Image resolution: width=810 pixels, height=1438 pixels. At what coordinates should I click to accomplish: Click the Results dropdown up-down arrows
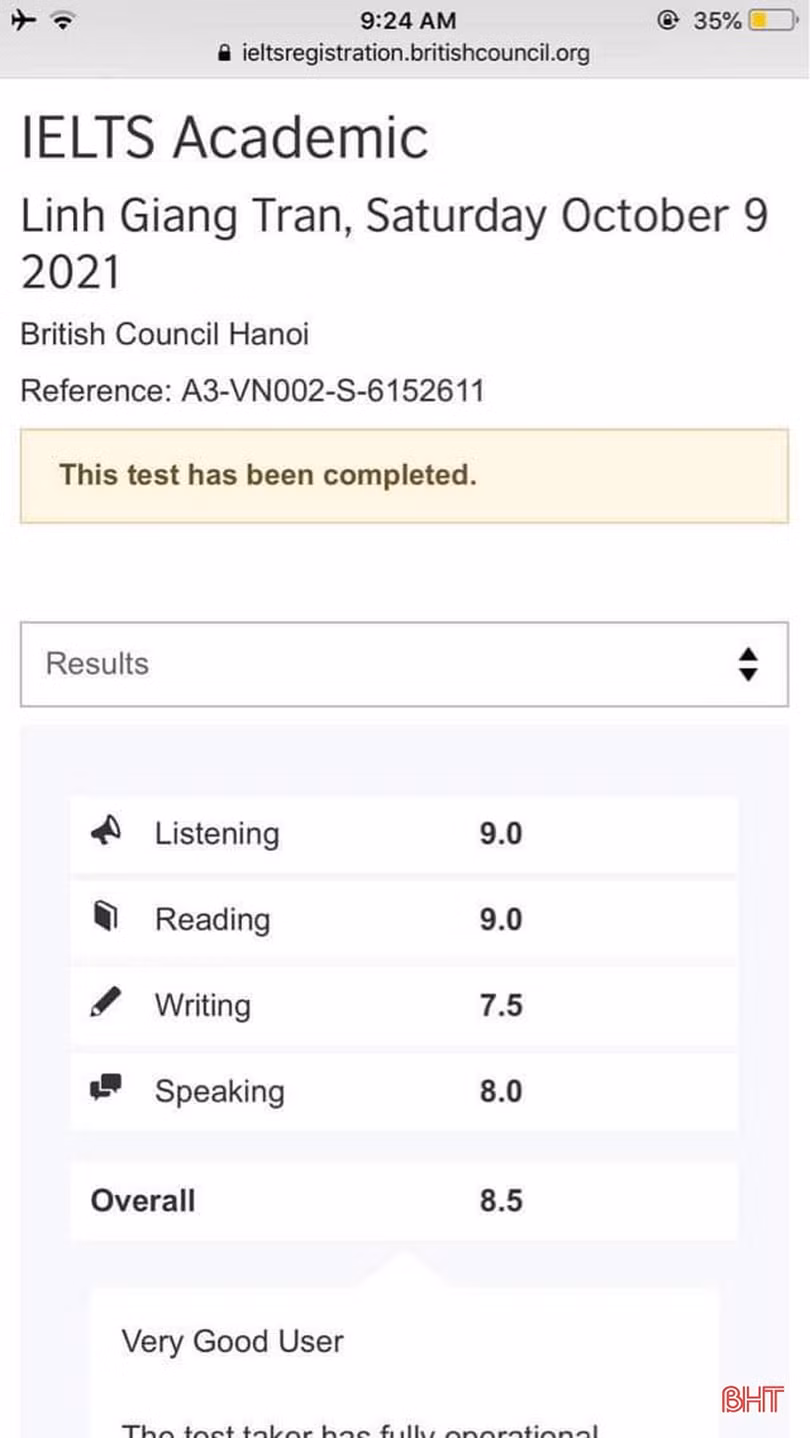747,664
